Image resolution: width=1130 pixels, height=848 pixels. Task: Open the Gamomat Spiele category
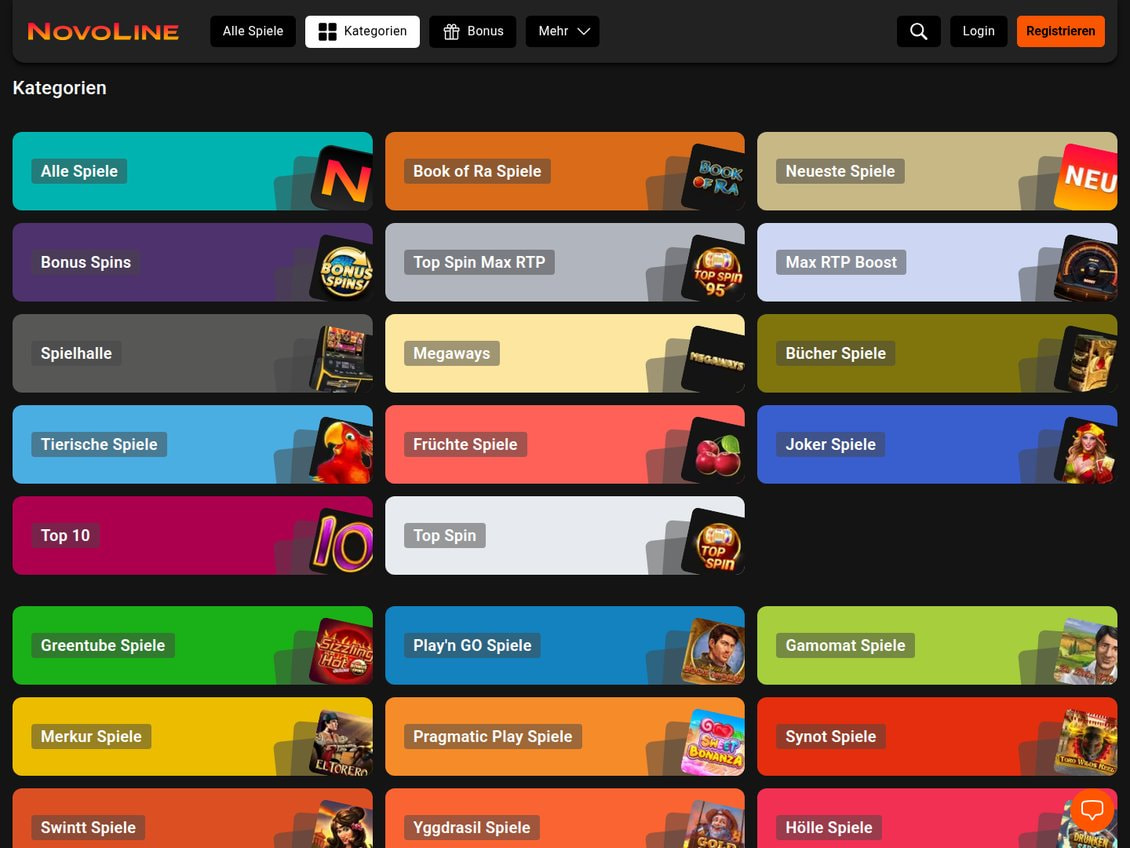(937, 645)
